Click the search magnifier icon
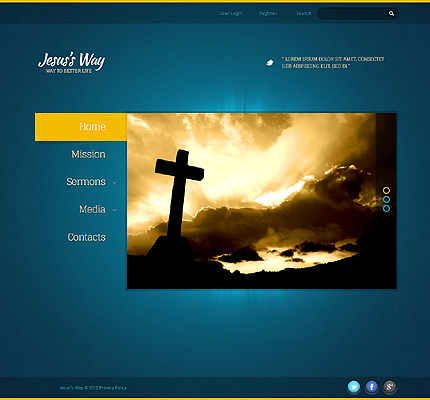Screen dimensions: 430x400 click(x=391, y=13)
